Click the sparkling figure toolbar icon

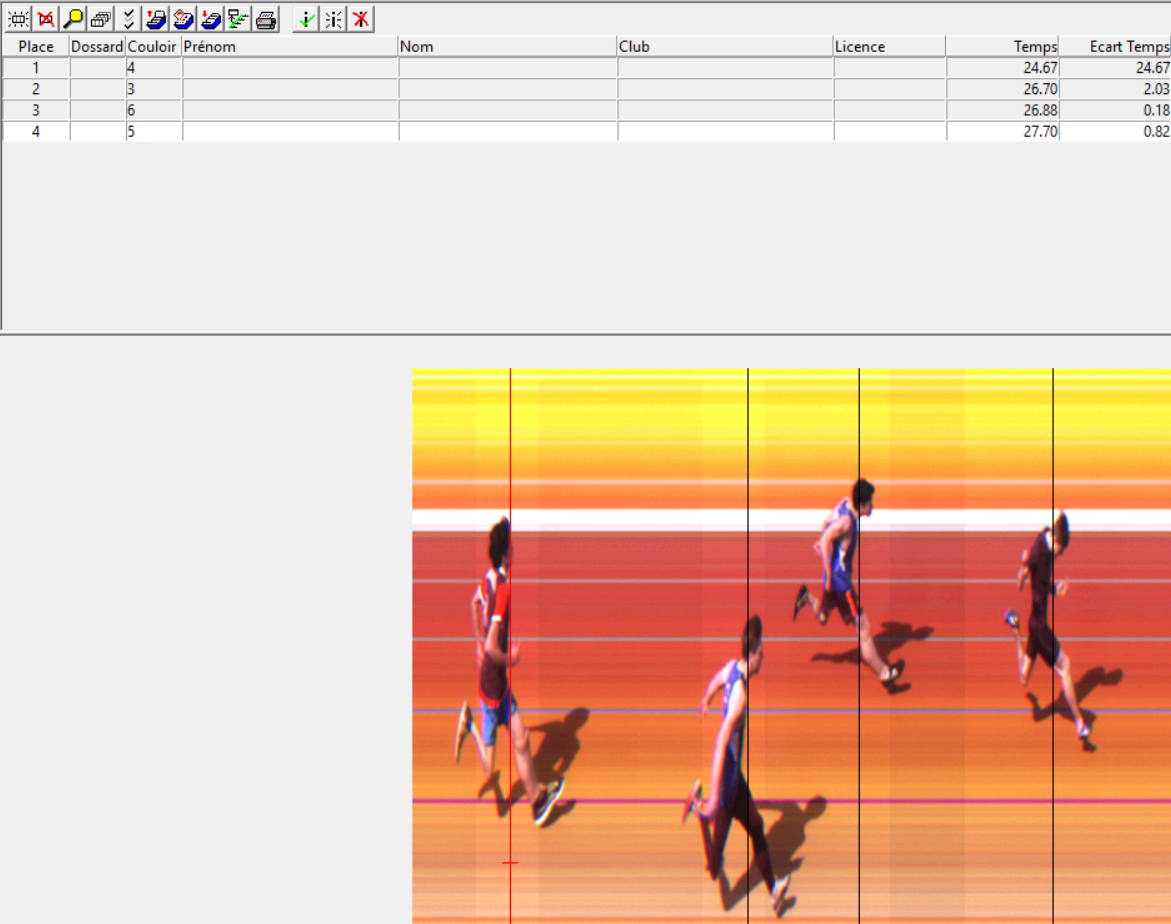333,19
